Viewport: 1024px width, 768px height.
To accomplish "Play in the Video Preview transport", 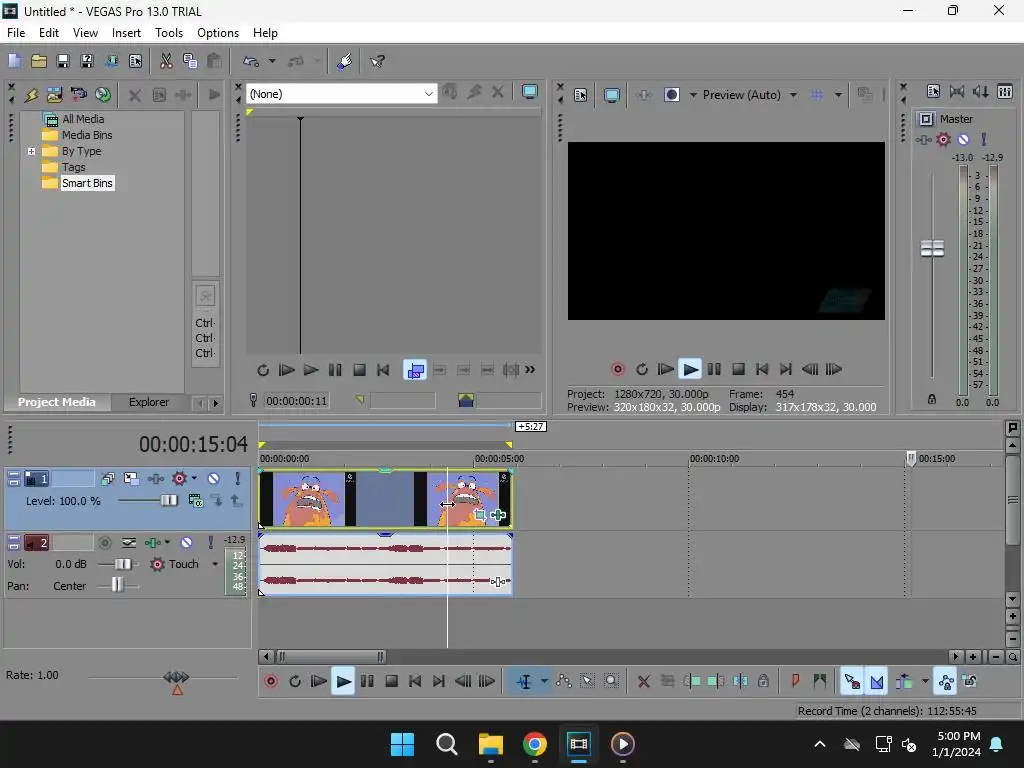I will (690, 370).
